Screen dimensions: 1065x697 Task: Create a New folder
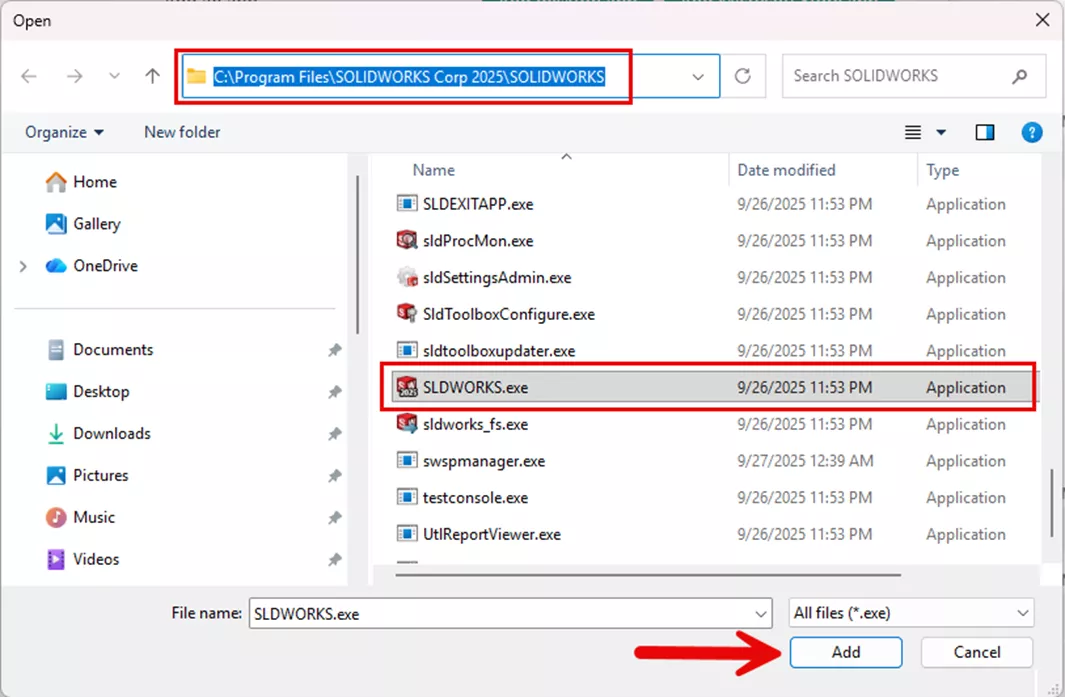click(182, 131)
